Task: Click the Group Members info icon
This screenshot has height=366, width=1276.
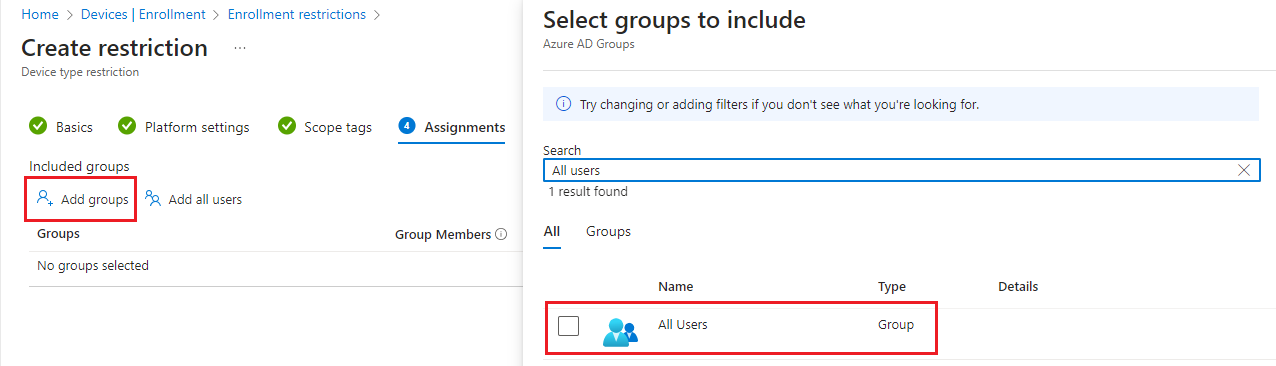Action: click(x=501, y=234)
